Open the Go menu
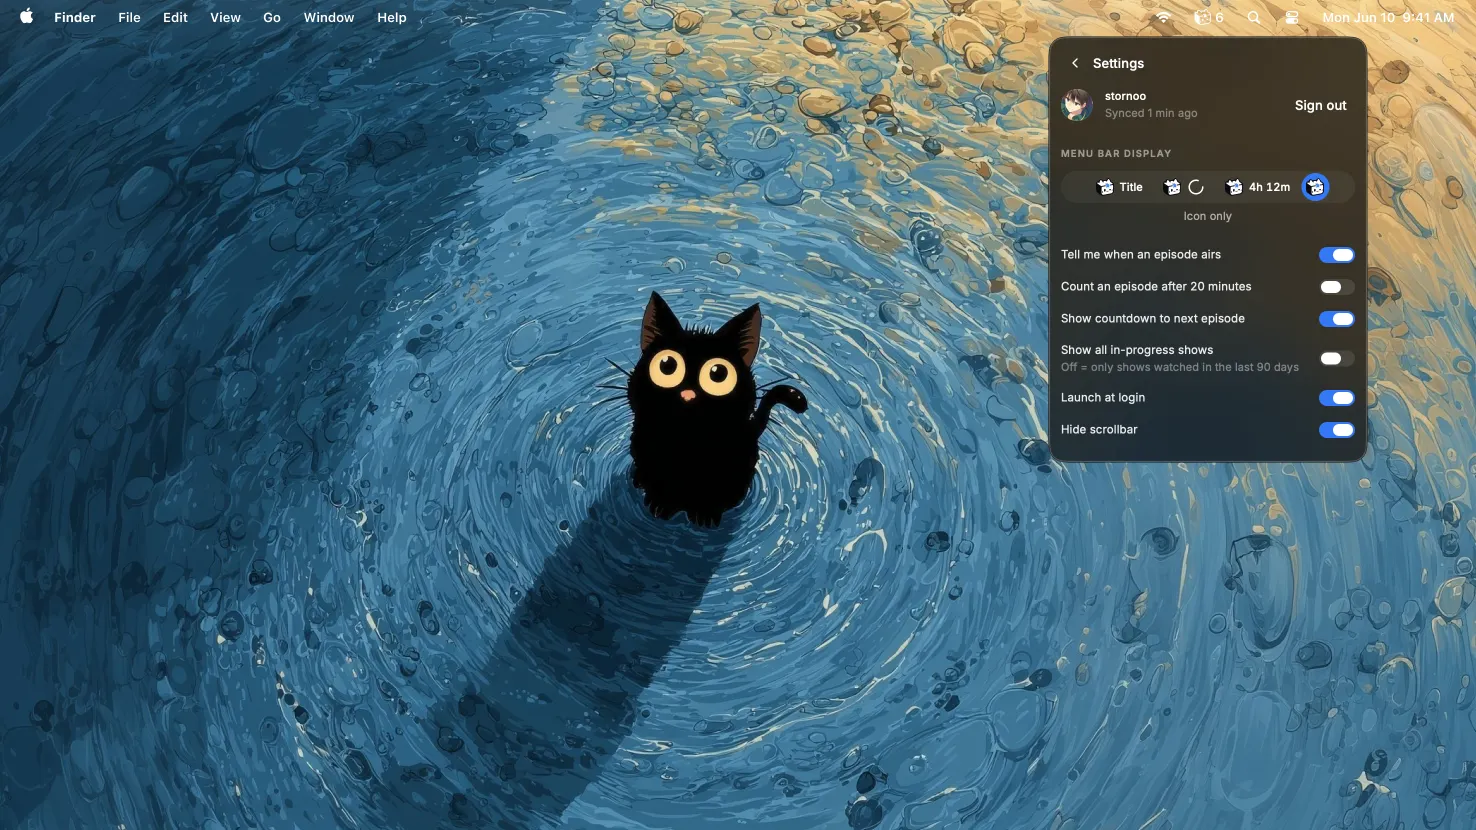Viewport: 1476px width, 830px height. tap(272, 18)
